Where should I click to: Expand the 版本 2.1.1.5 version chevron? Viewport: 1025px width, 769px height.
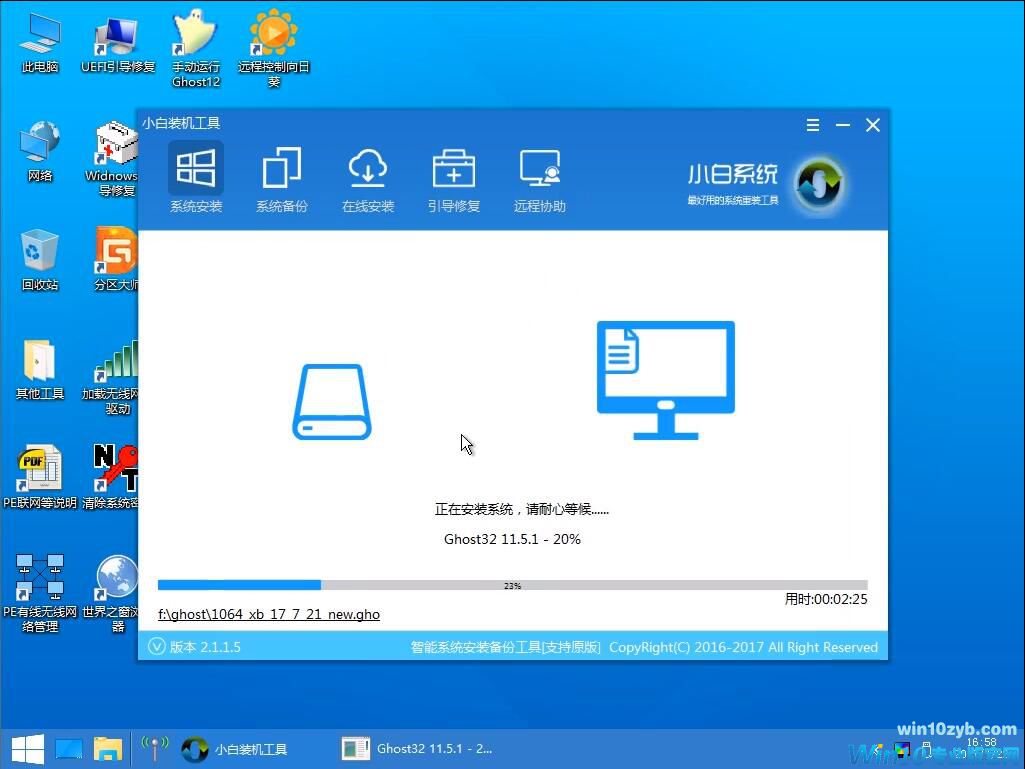157,646
